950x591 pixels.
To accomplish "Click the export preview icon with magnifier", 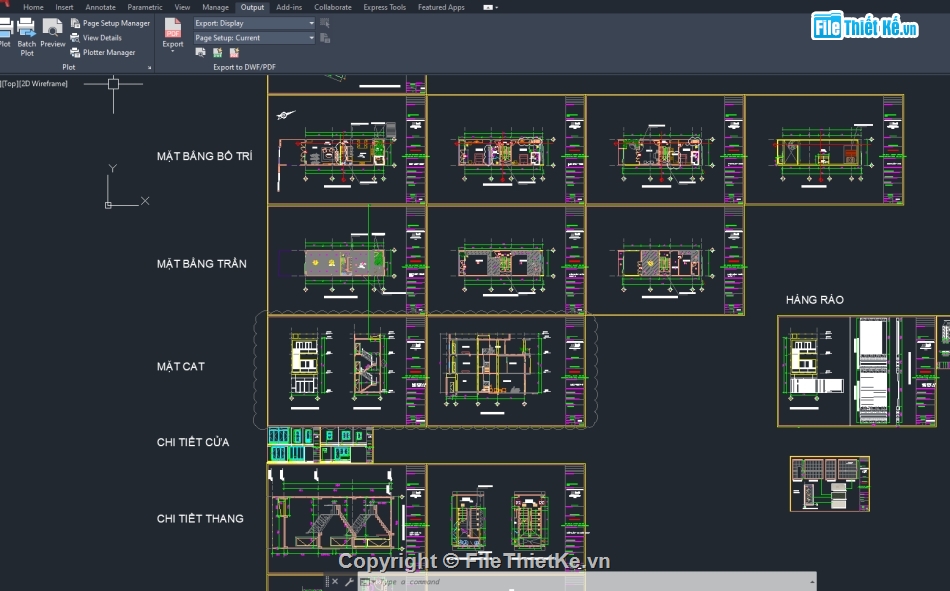I will [x=201, y=53].
